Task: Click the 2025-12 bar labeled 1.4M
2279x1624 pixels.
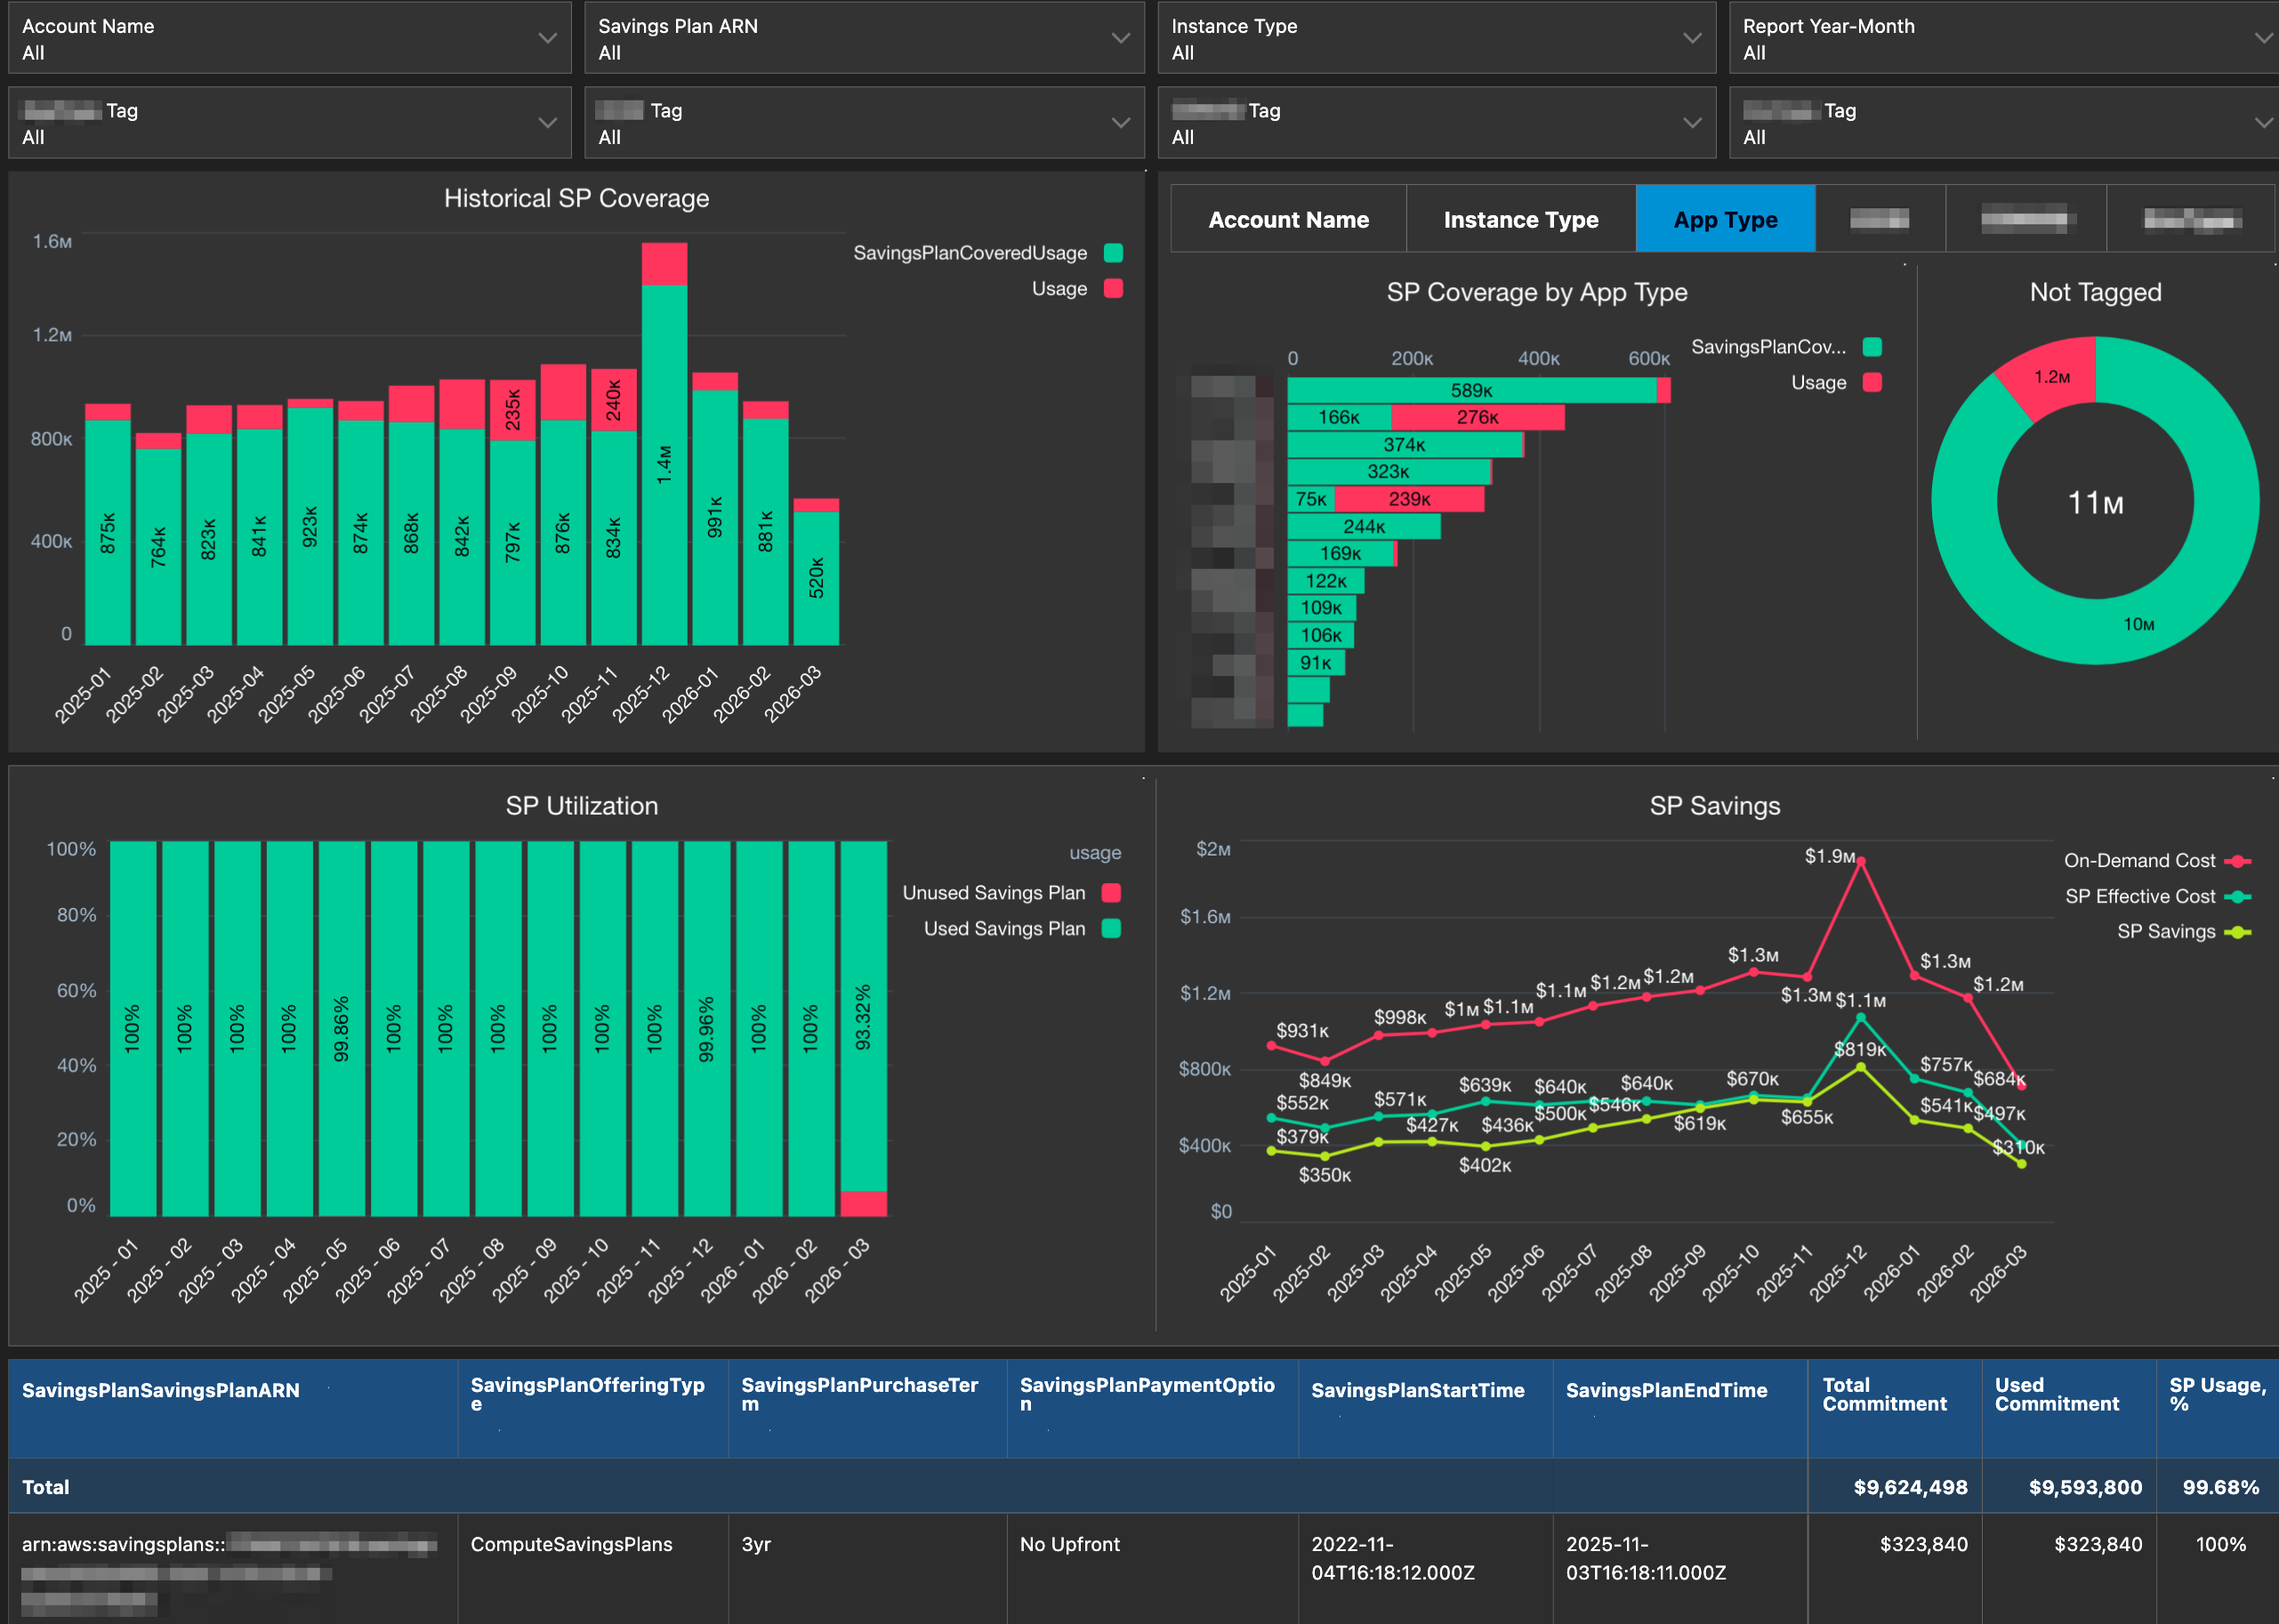Action: click(x=664, y=465)
